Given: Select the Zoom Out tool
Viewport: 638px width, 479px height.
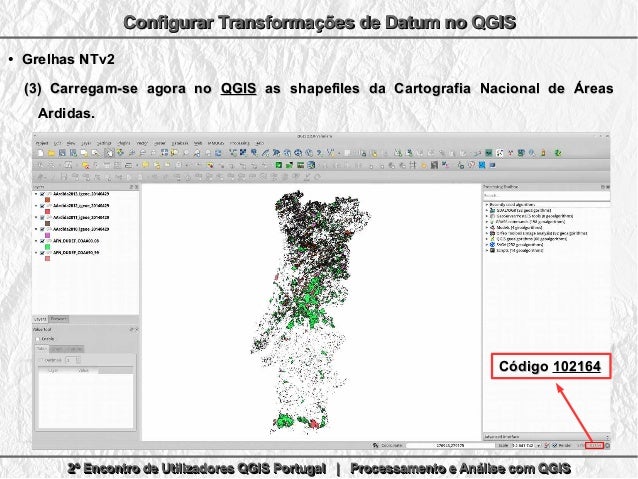Looking at the screenshot, I should [x=142, y=153].
